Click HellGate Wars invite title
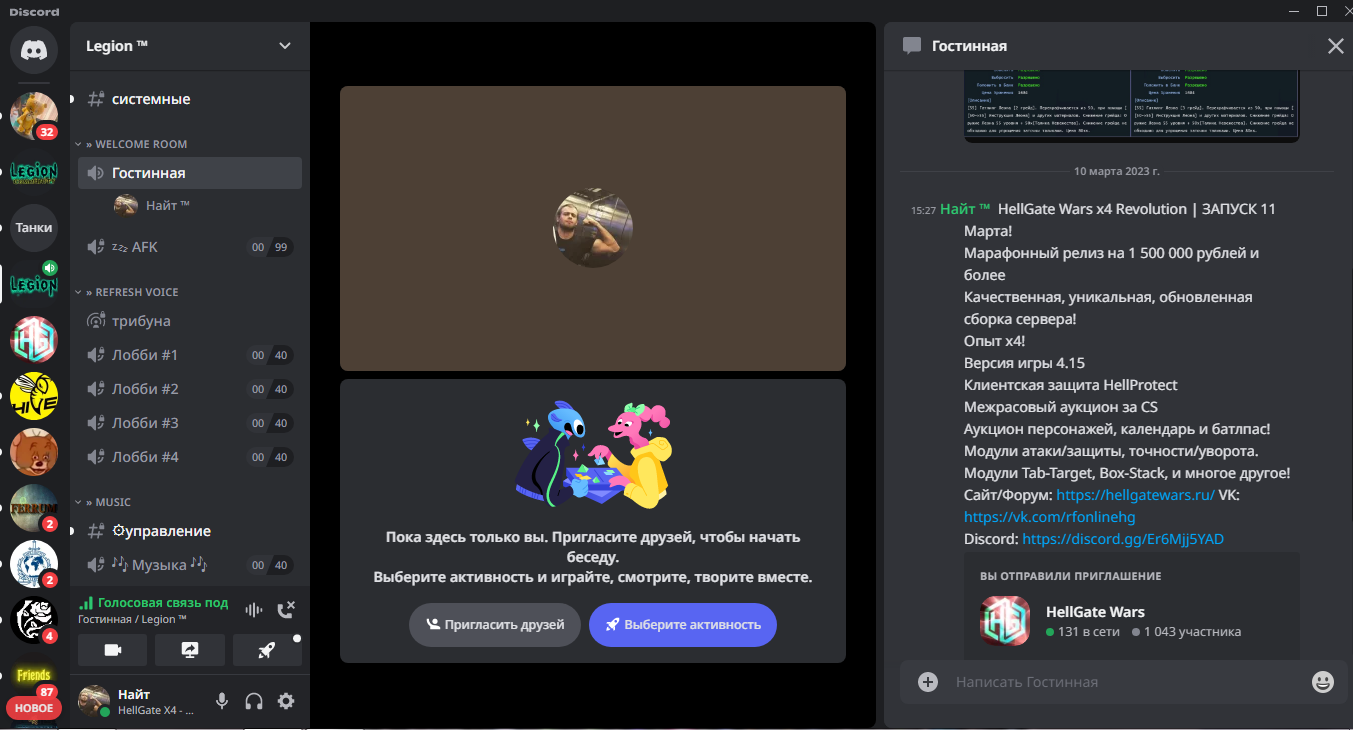Screen dimensions: 1353x730 [x=1095, y=612]
